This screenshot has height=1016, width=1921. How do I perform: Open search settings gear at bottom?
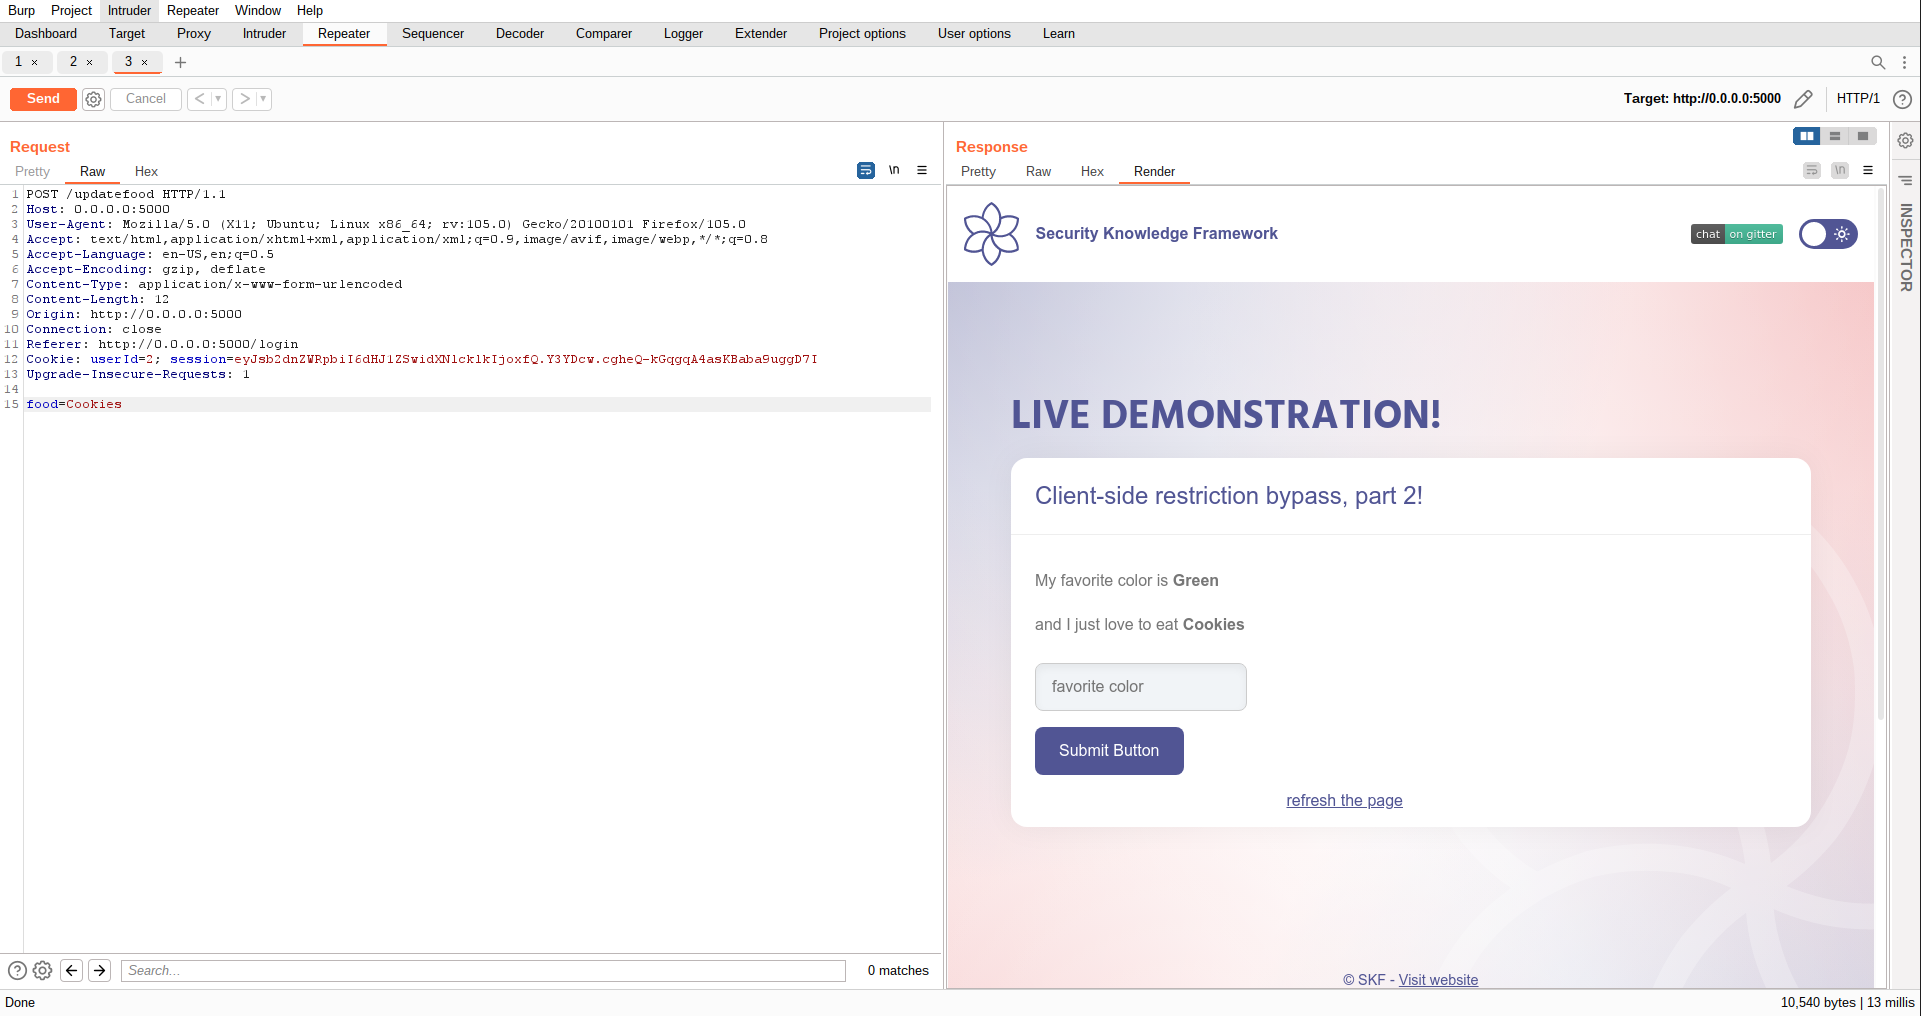[42, 970]
